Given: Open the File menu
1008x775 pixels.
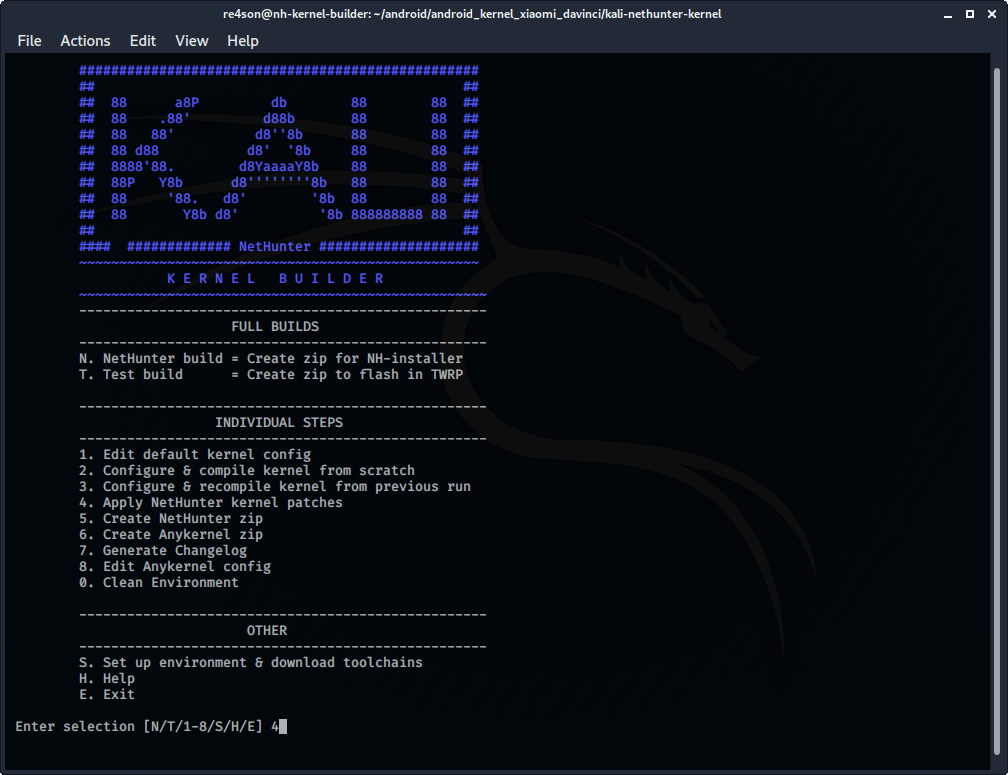Looking at the screenshot, I should coord(29,41).
